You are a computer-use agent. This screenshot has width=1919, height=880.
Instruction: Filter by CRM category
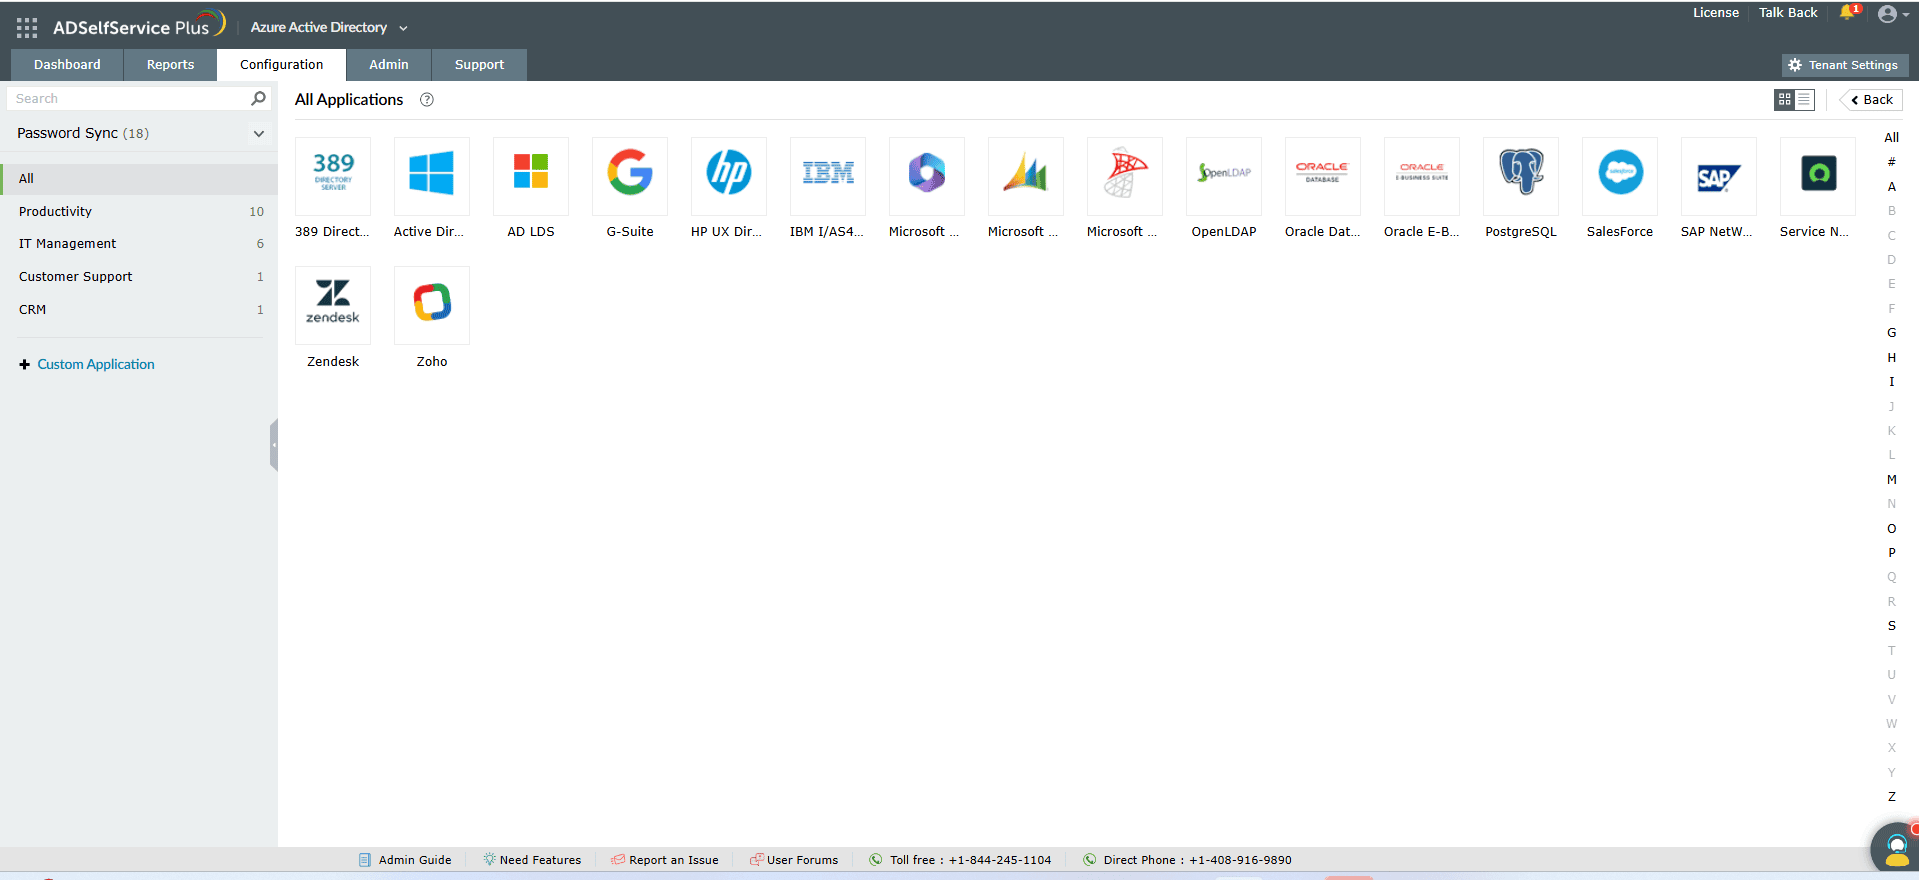tap(139, 310)
